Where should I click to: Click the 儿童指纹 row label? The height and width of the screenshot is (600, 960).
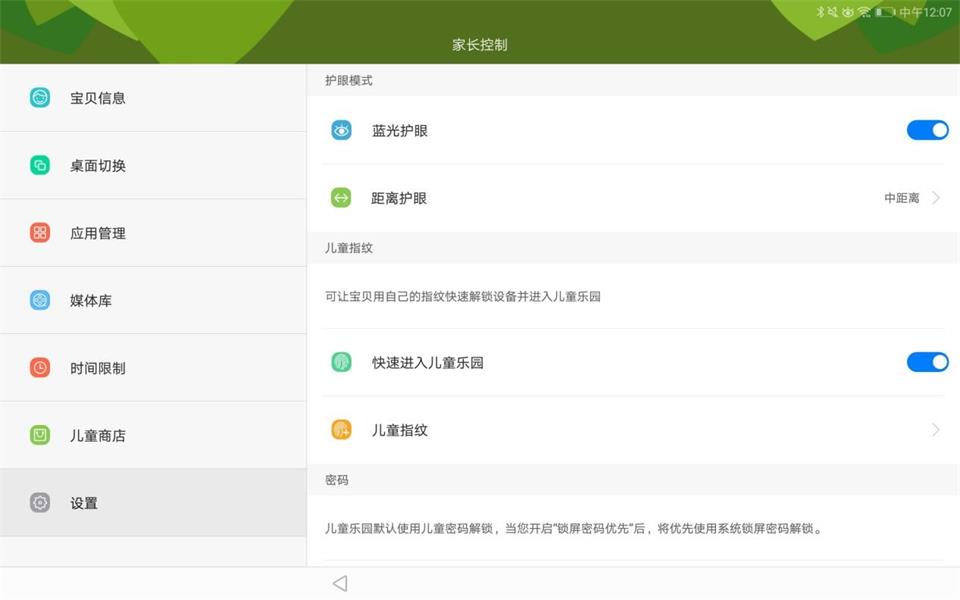tap(400, 430)
